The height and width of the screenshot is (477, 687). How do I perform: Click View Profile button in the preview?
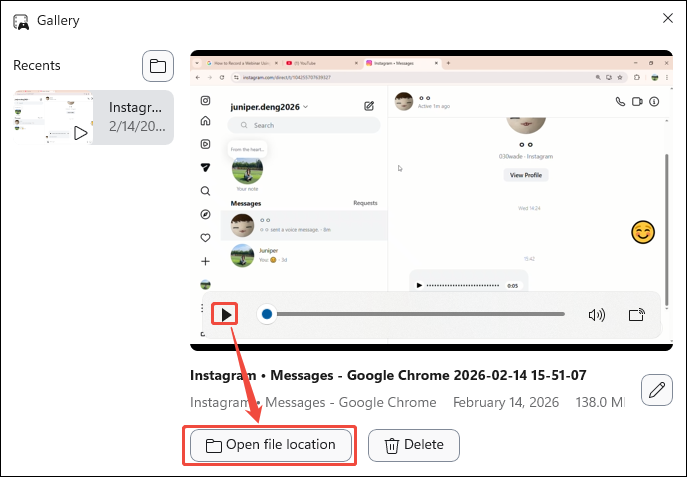526,175
